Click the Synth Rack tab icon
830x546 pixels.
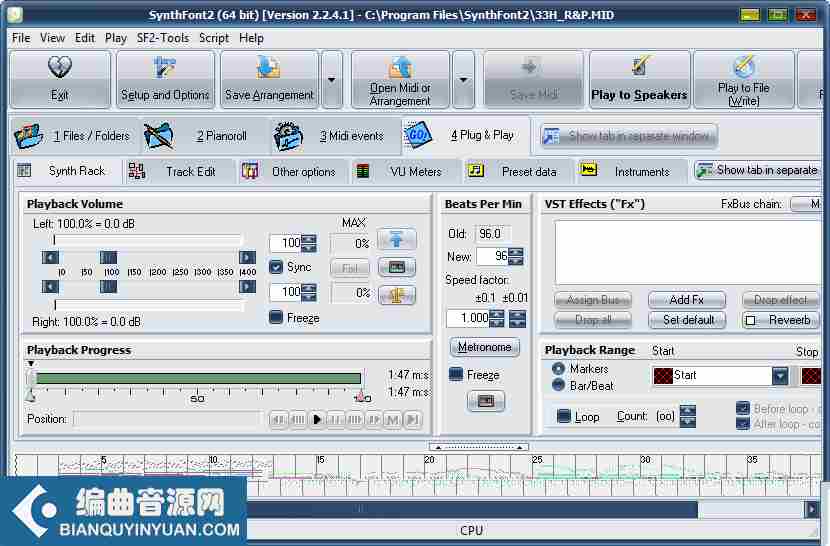coord(24,171)
